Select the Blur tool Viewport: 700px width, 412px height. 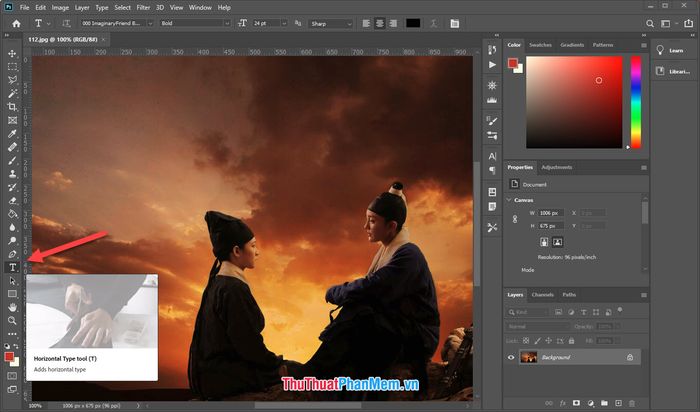[x=12, y=227]
